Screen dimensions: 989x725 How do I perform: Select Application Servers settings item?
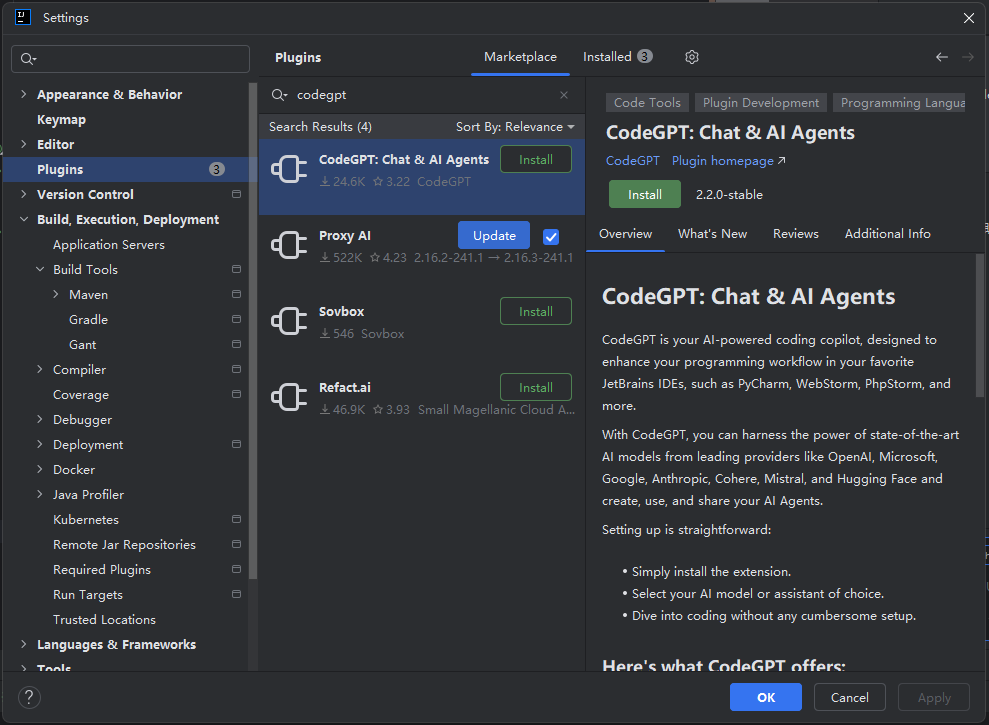(108, 244)
